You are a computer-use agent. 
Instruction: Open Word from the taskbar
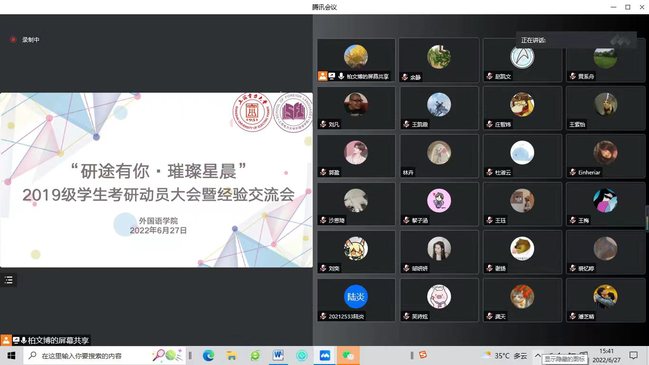tap(278, 355)
